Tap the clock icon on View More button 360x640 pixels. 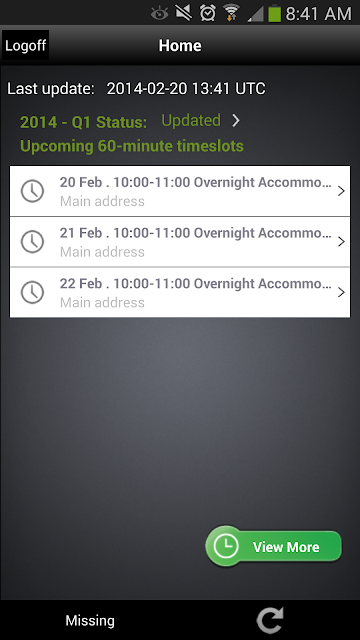pyautogui.click(x=225, y=546)
